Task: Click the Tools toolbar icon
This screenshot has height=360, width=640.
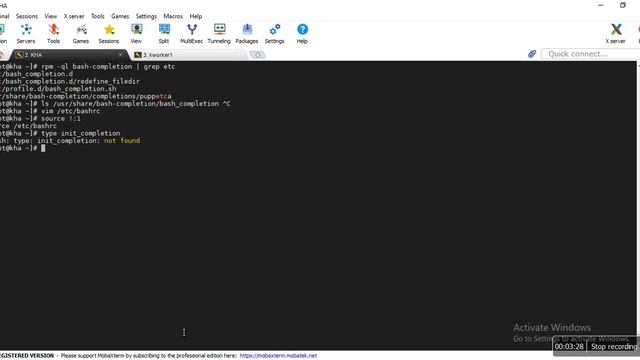Action: click(x=53, y=33)
